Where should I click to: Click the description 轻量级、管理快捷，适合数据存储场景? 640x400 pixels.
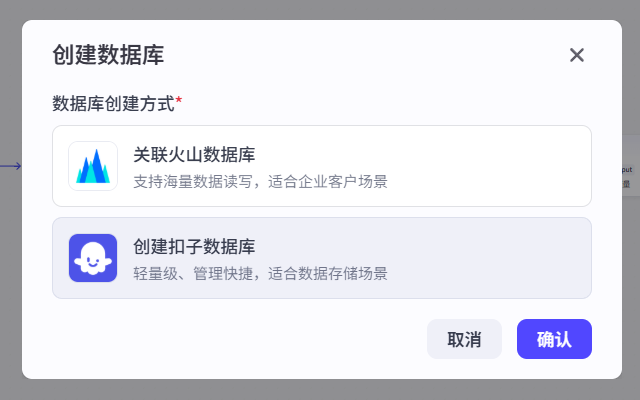coord(260,273)
